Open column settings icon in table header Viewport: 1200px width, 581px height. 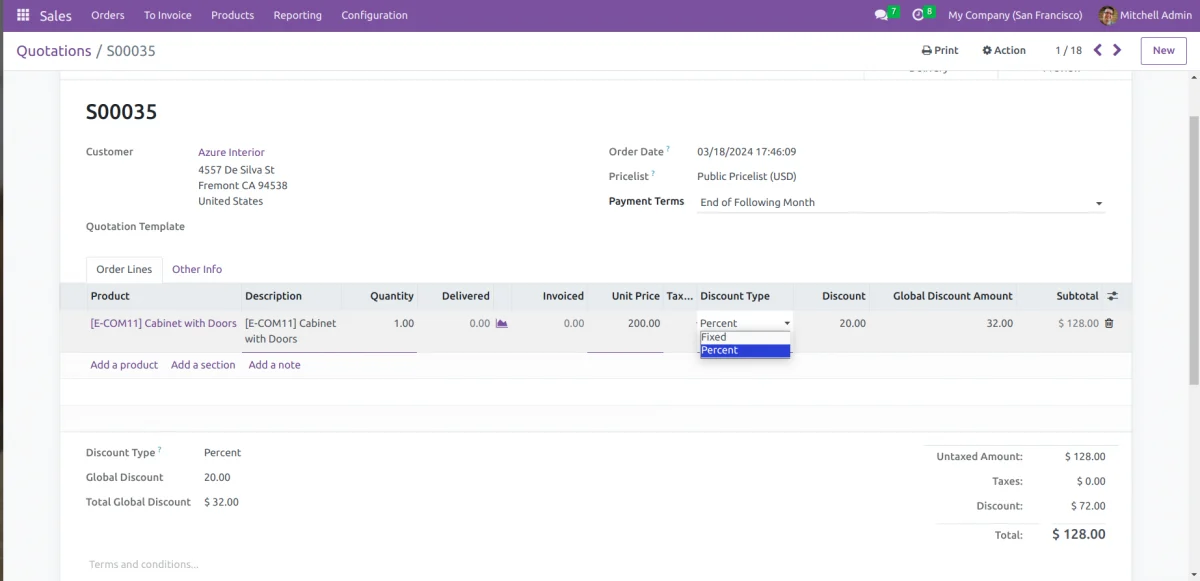point(1112,296)
